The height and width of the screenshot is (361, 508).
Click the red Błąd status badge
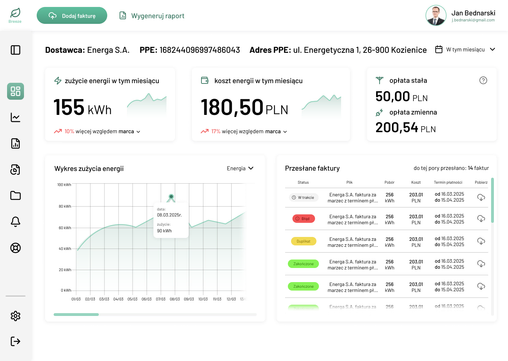[303, 219]
